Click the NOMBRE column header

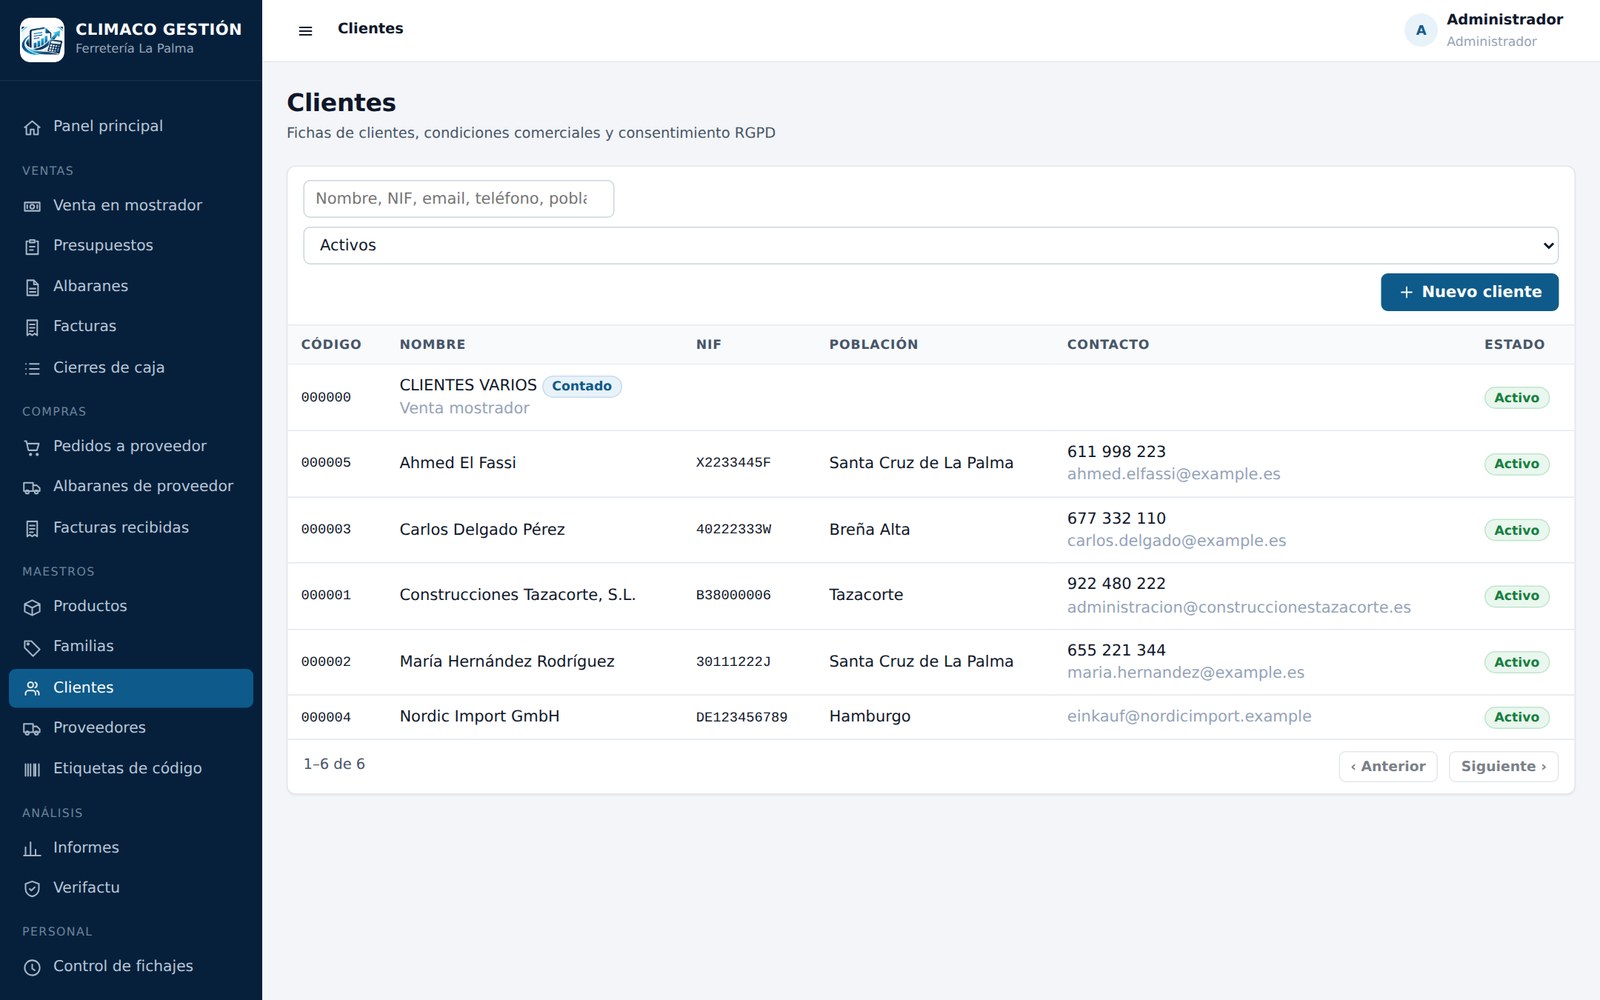tap(432, 344)
